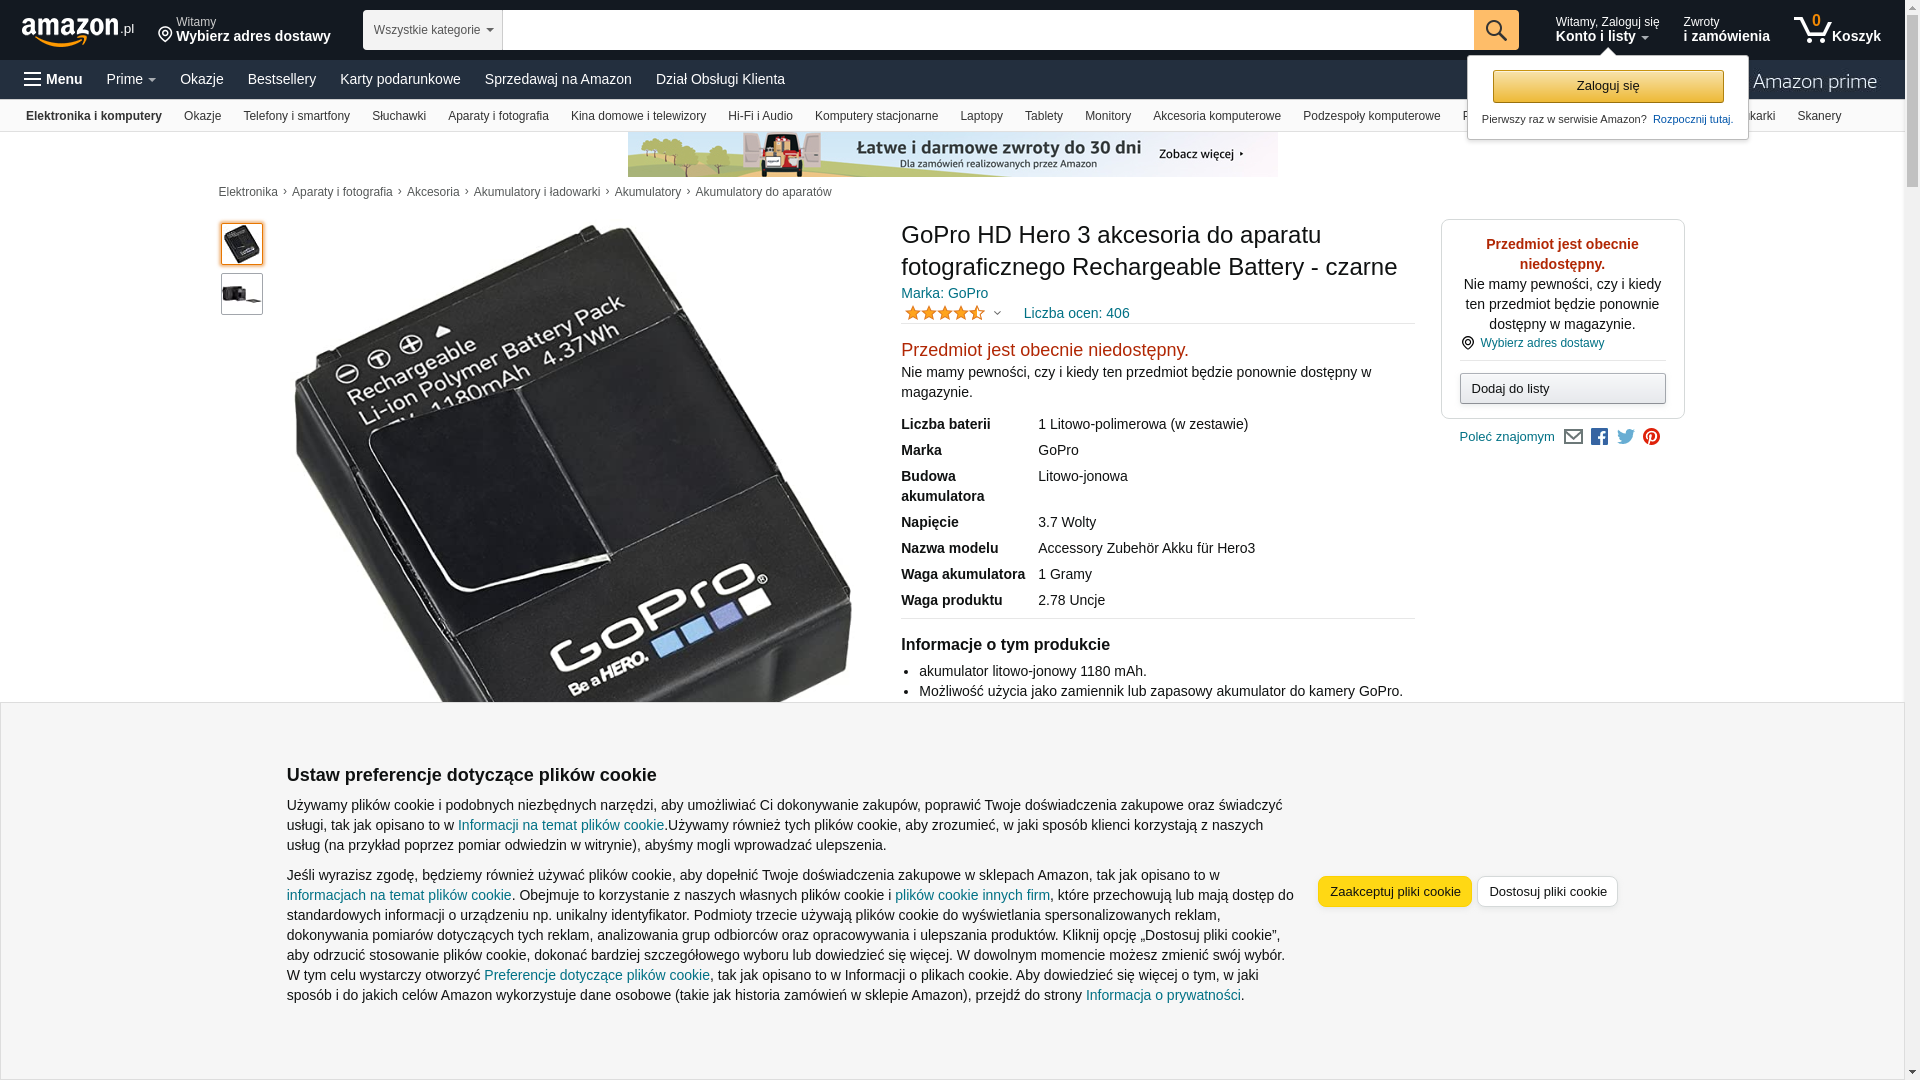Click the main search input field
This screenshot has height=1080, width=1920.
click(x=988, y=30)
